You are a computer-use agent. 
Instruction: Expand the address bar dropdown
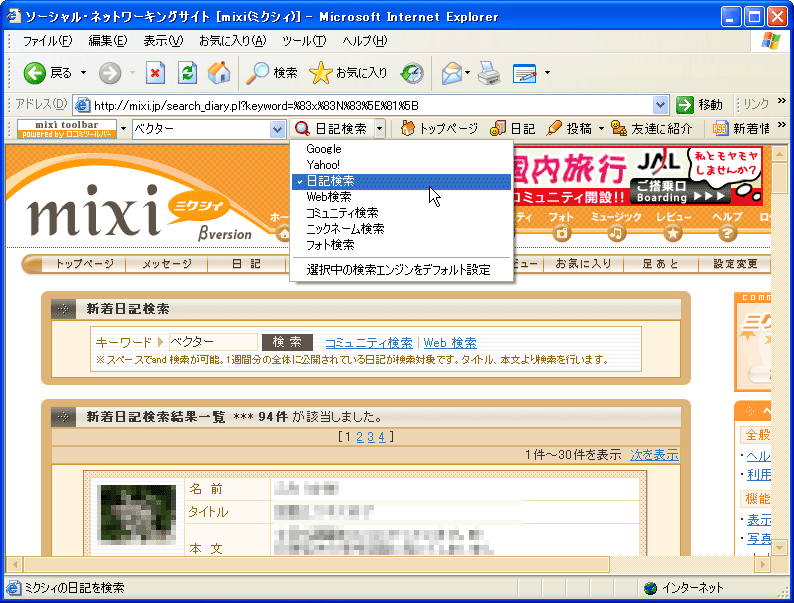coord(660,105)
